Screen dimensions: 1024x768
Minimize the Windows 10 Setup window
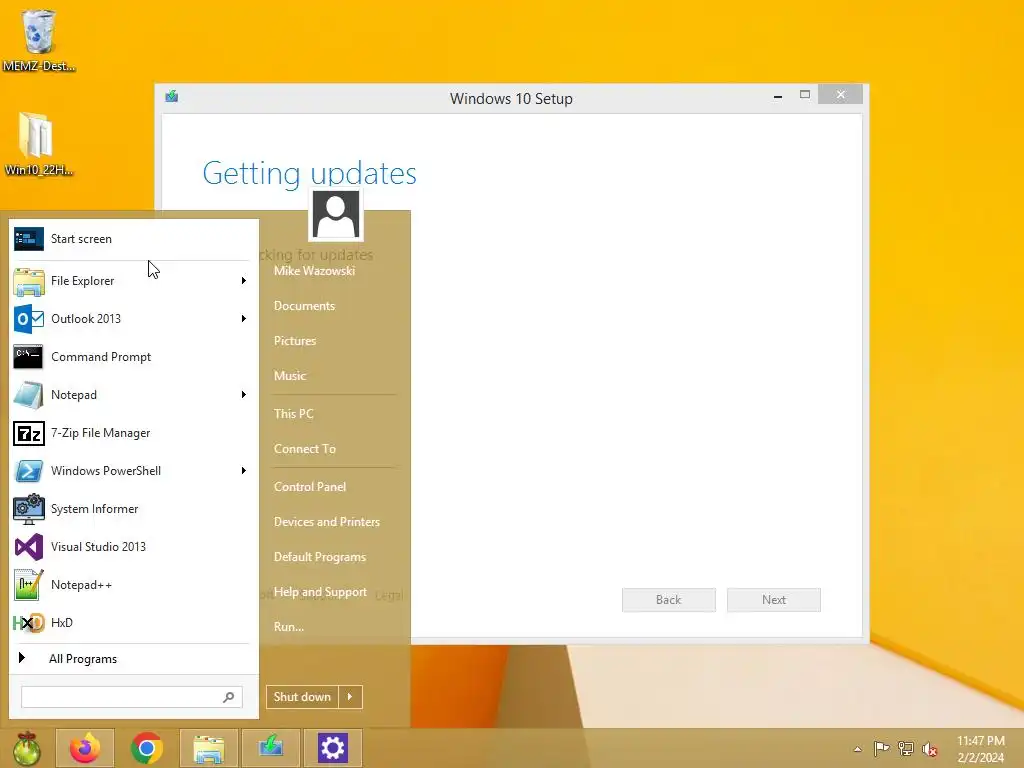point(778,95)
